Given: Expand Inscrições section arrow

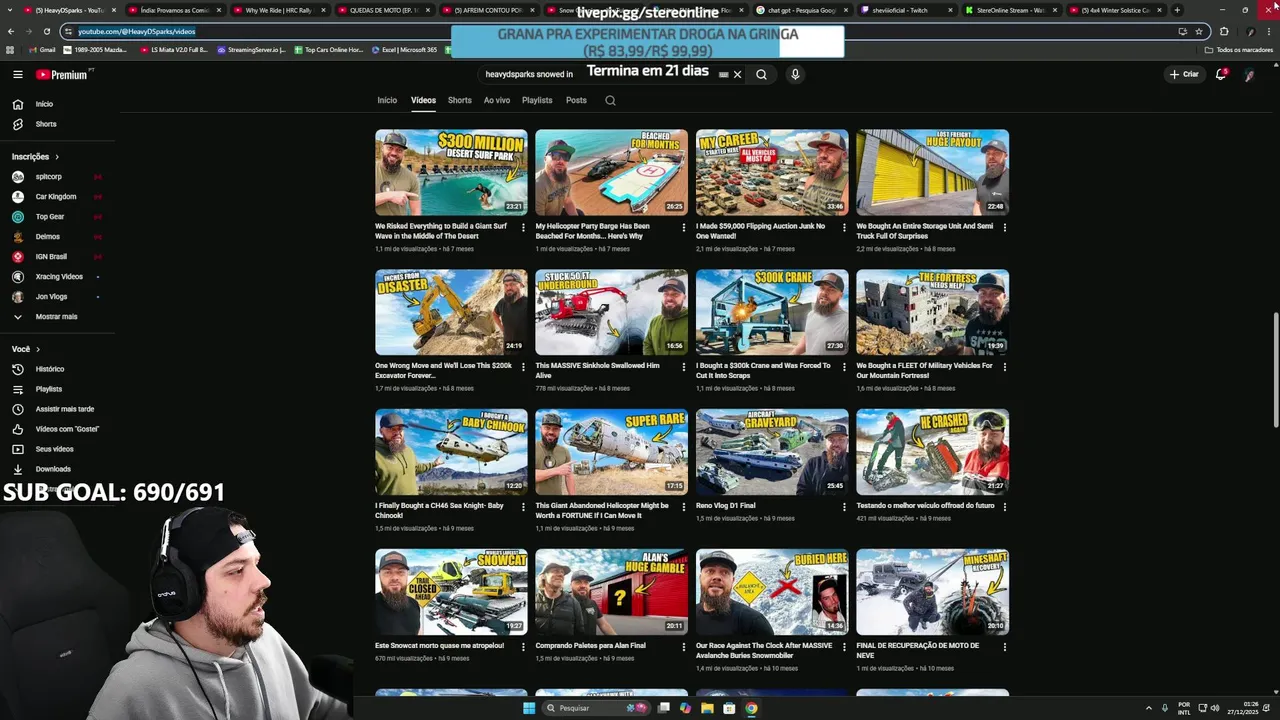Looking at the screenshot, I should 57,157.
